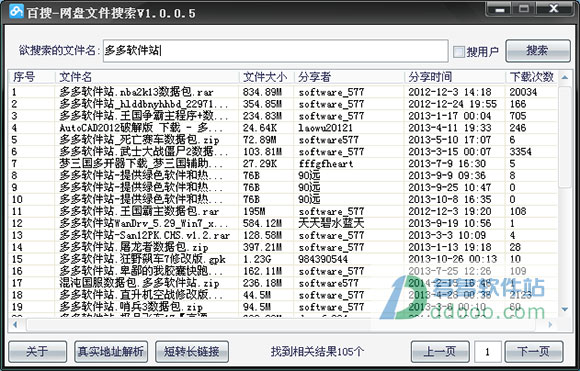Select file 多多软件站_hlddbnyhhbd_22971...
This screenshot has width=580, height=371.
click(x=144, y=104)
